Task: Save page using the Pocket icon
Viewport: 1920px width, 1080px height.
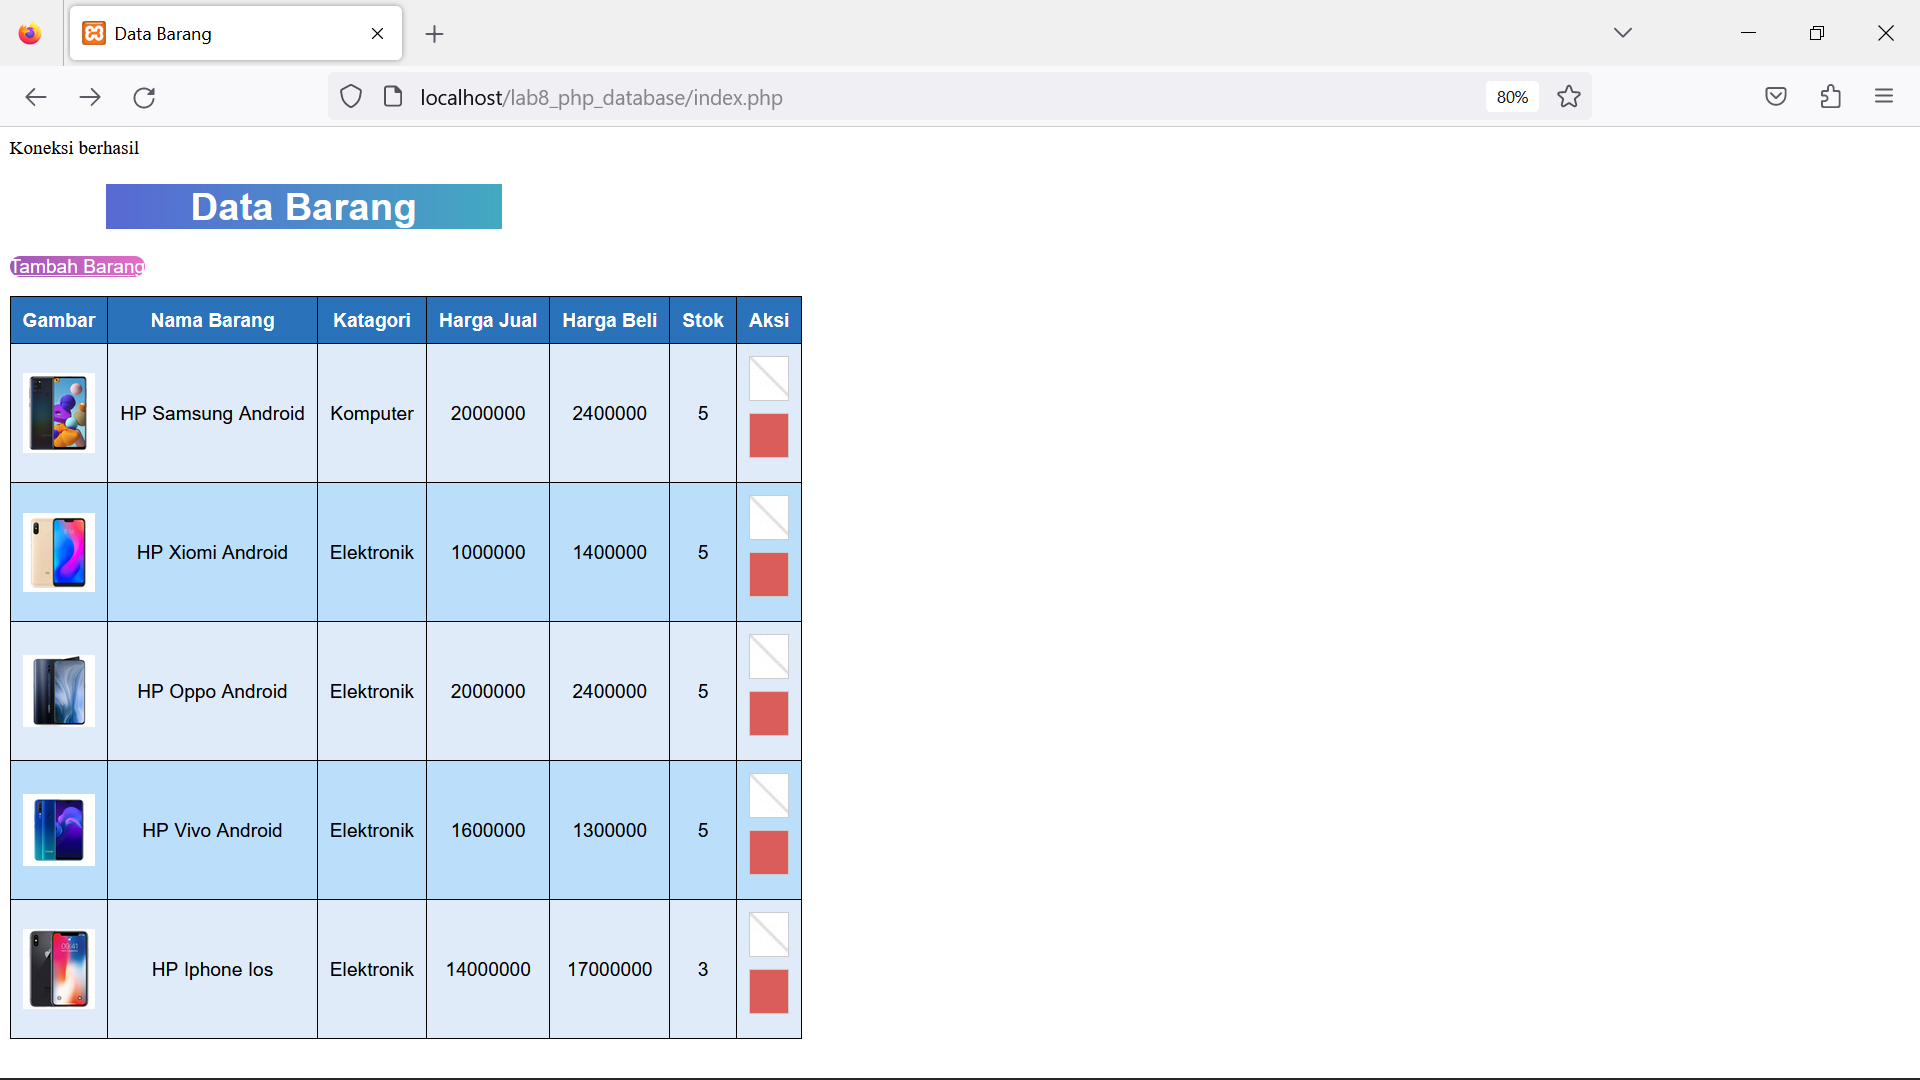Action: 1776,96
